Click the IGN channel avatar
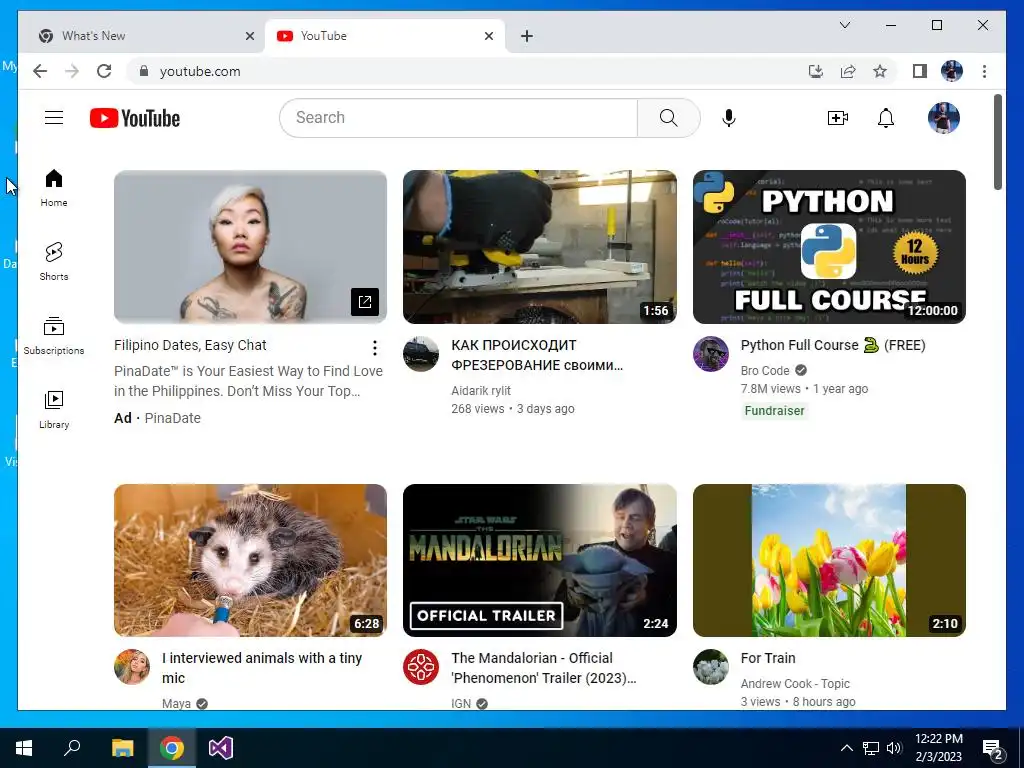 tap(421, 667)
